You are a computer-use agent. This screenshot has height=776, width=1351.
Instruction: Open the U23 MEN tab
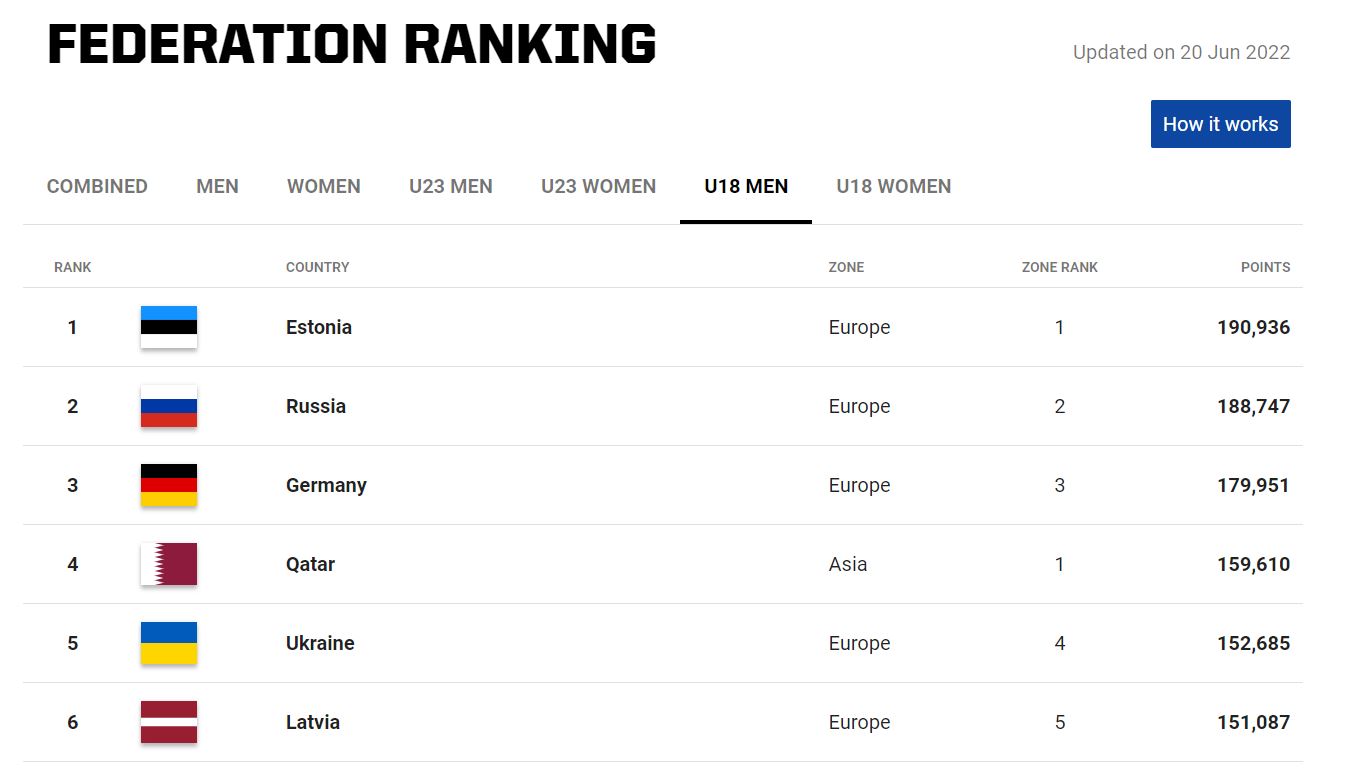point(451,186)
